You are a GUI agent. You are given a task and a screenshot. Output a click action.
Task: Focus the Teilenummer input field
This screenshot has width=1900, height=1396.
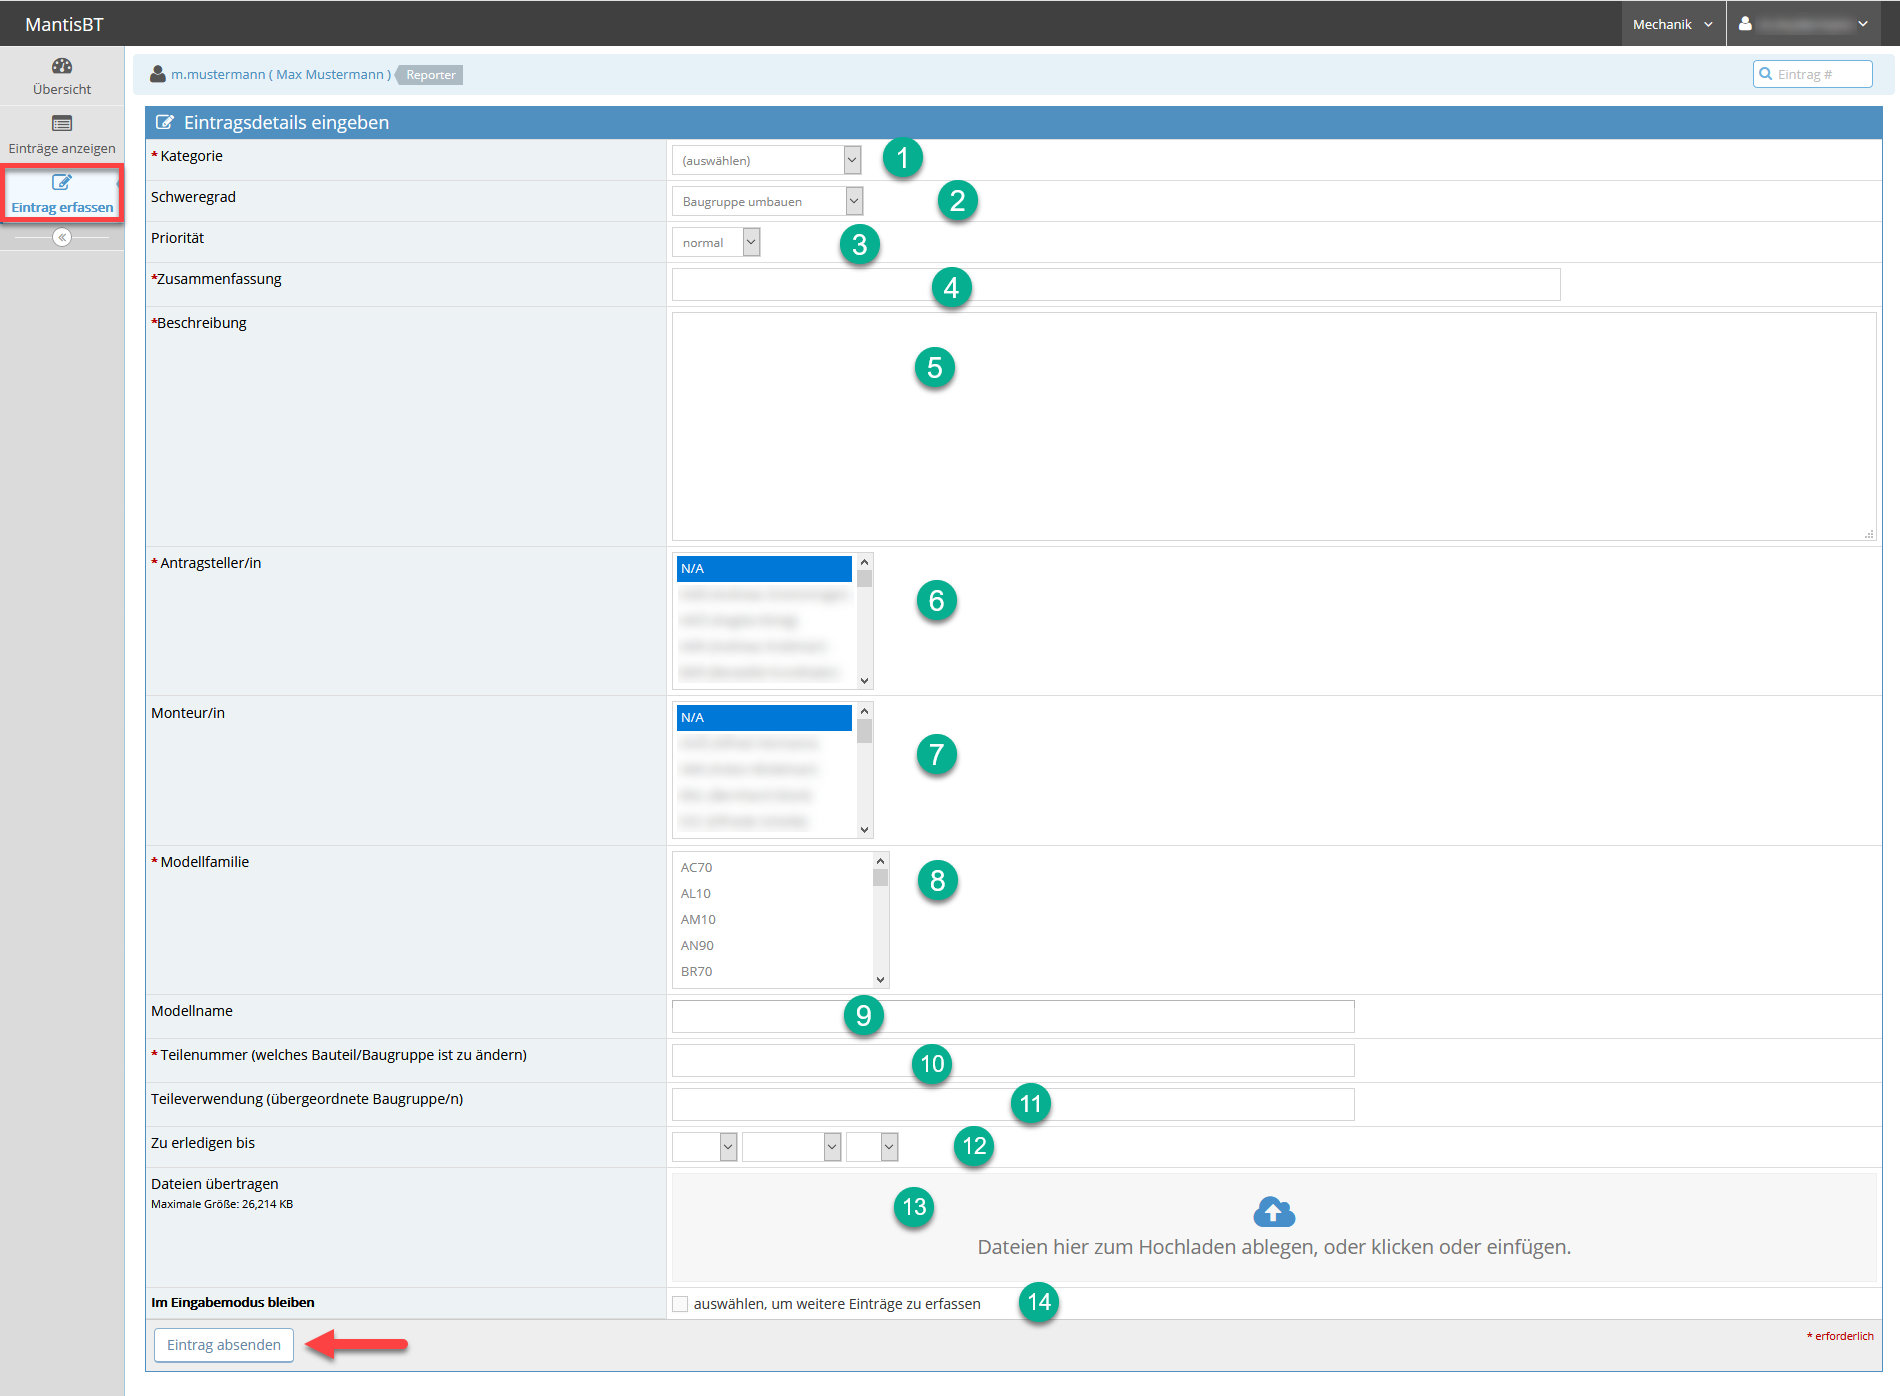(1012, 1060)
